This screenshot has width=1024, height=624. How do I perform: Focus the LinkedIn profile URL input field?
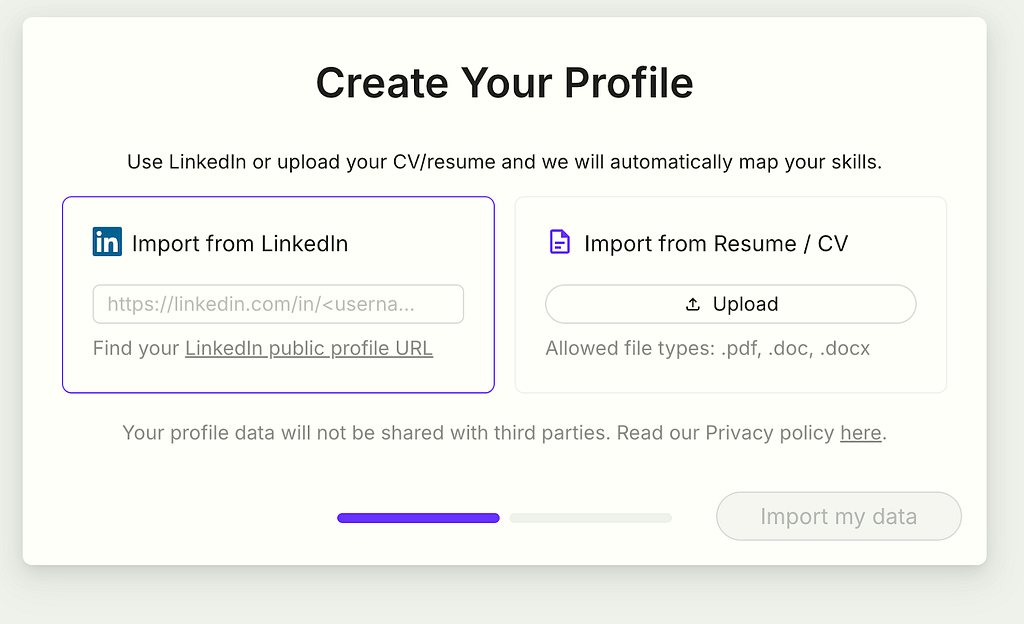pyautogui.click(x=278, y=304)
